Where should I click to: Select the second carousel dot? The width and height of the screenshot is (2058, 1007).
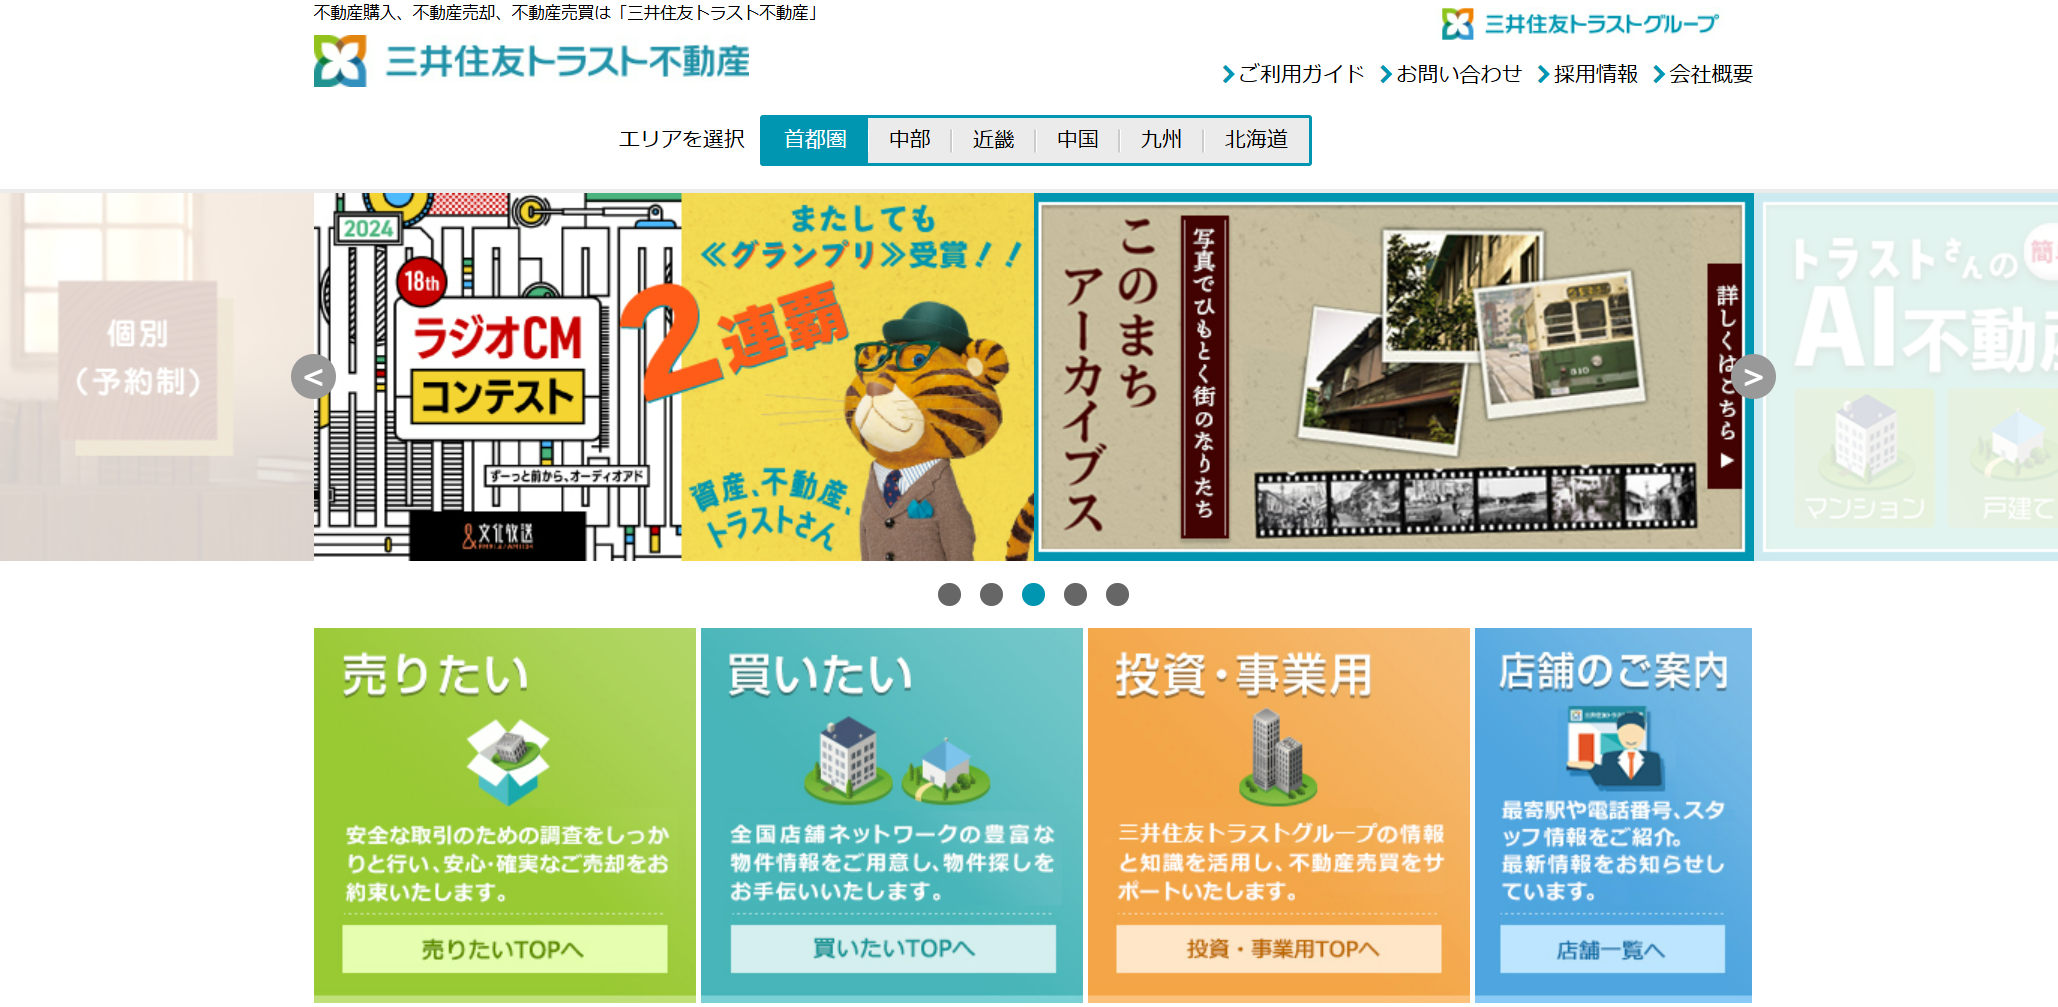[991, 595]
